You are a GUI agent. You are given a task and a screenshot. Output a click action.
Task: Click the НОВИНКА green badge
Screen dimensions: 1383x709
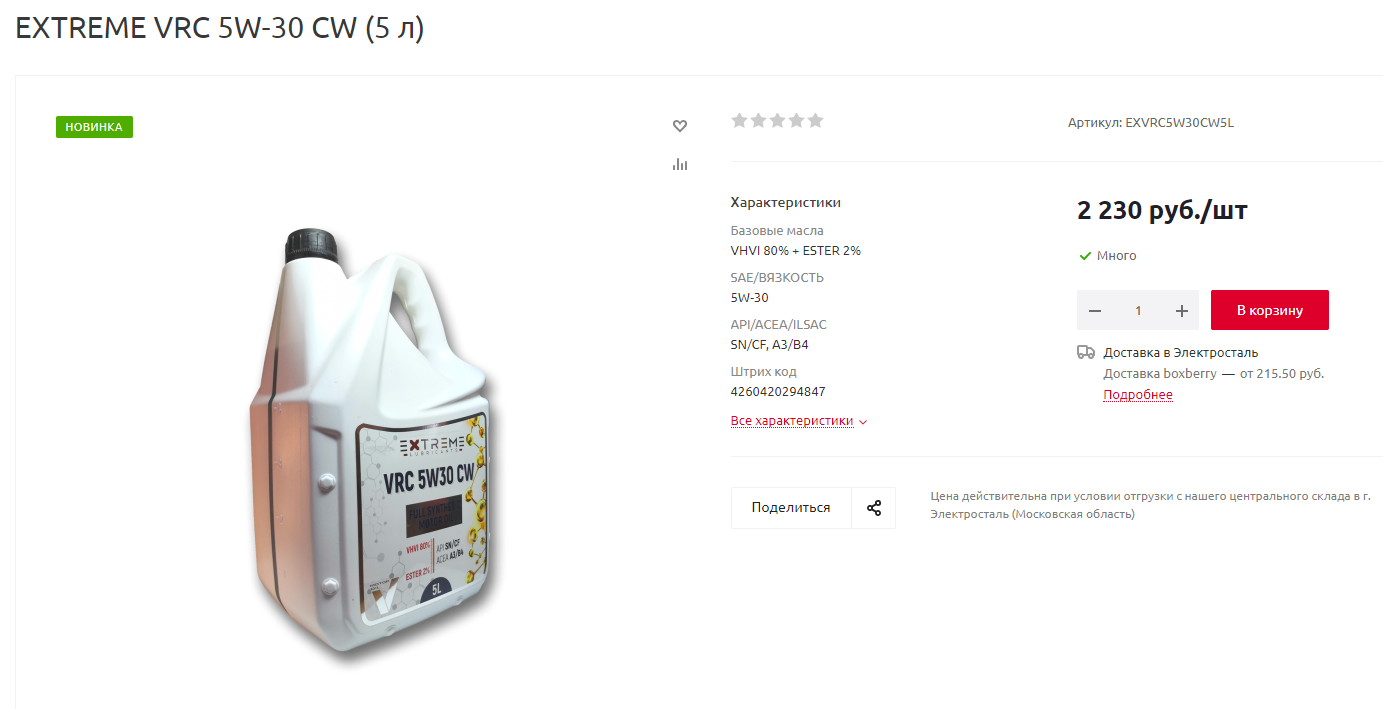click(x=94, y=127)
